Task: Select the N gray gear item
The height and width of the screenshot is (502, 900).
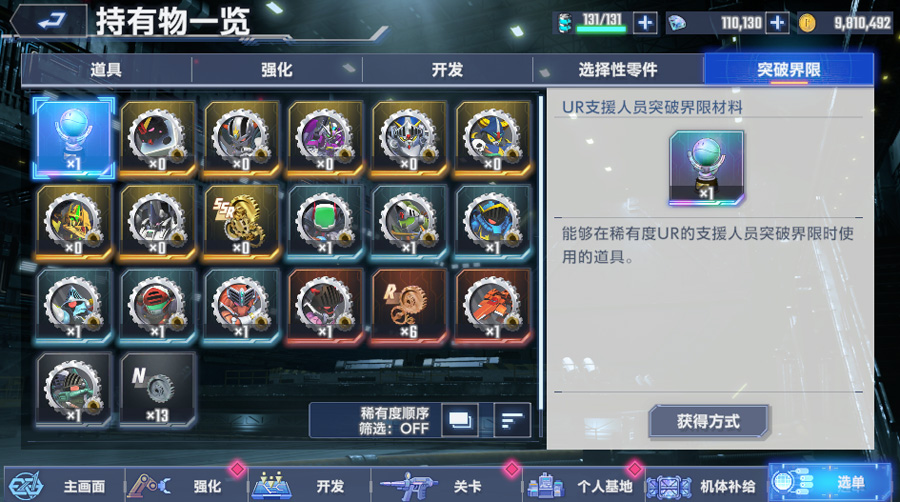Action: [157, 390]
